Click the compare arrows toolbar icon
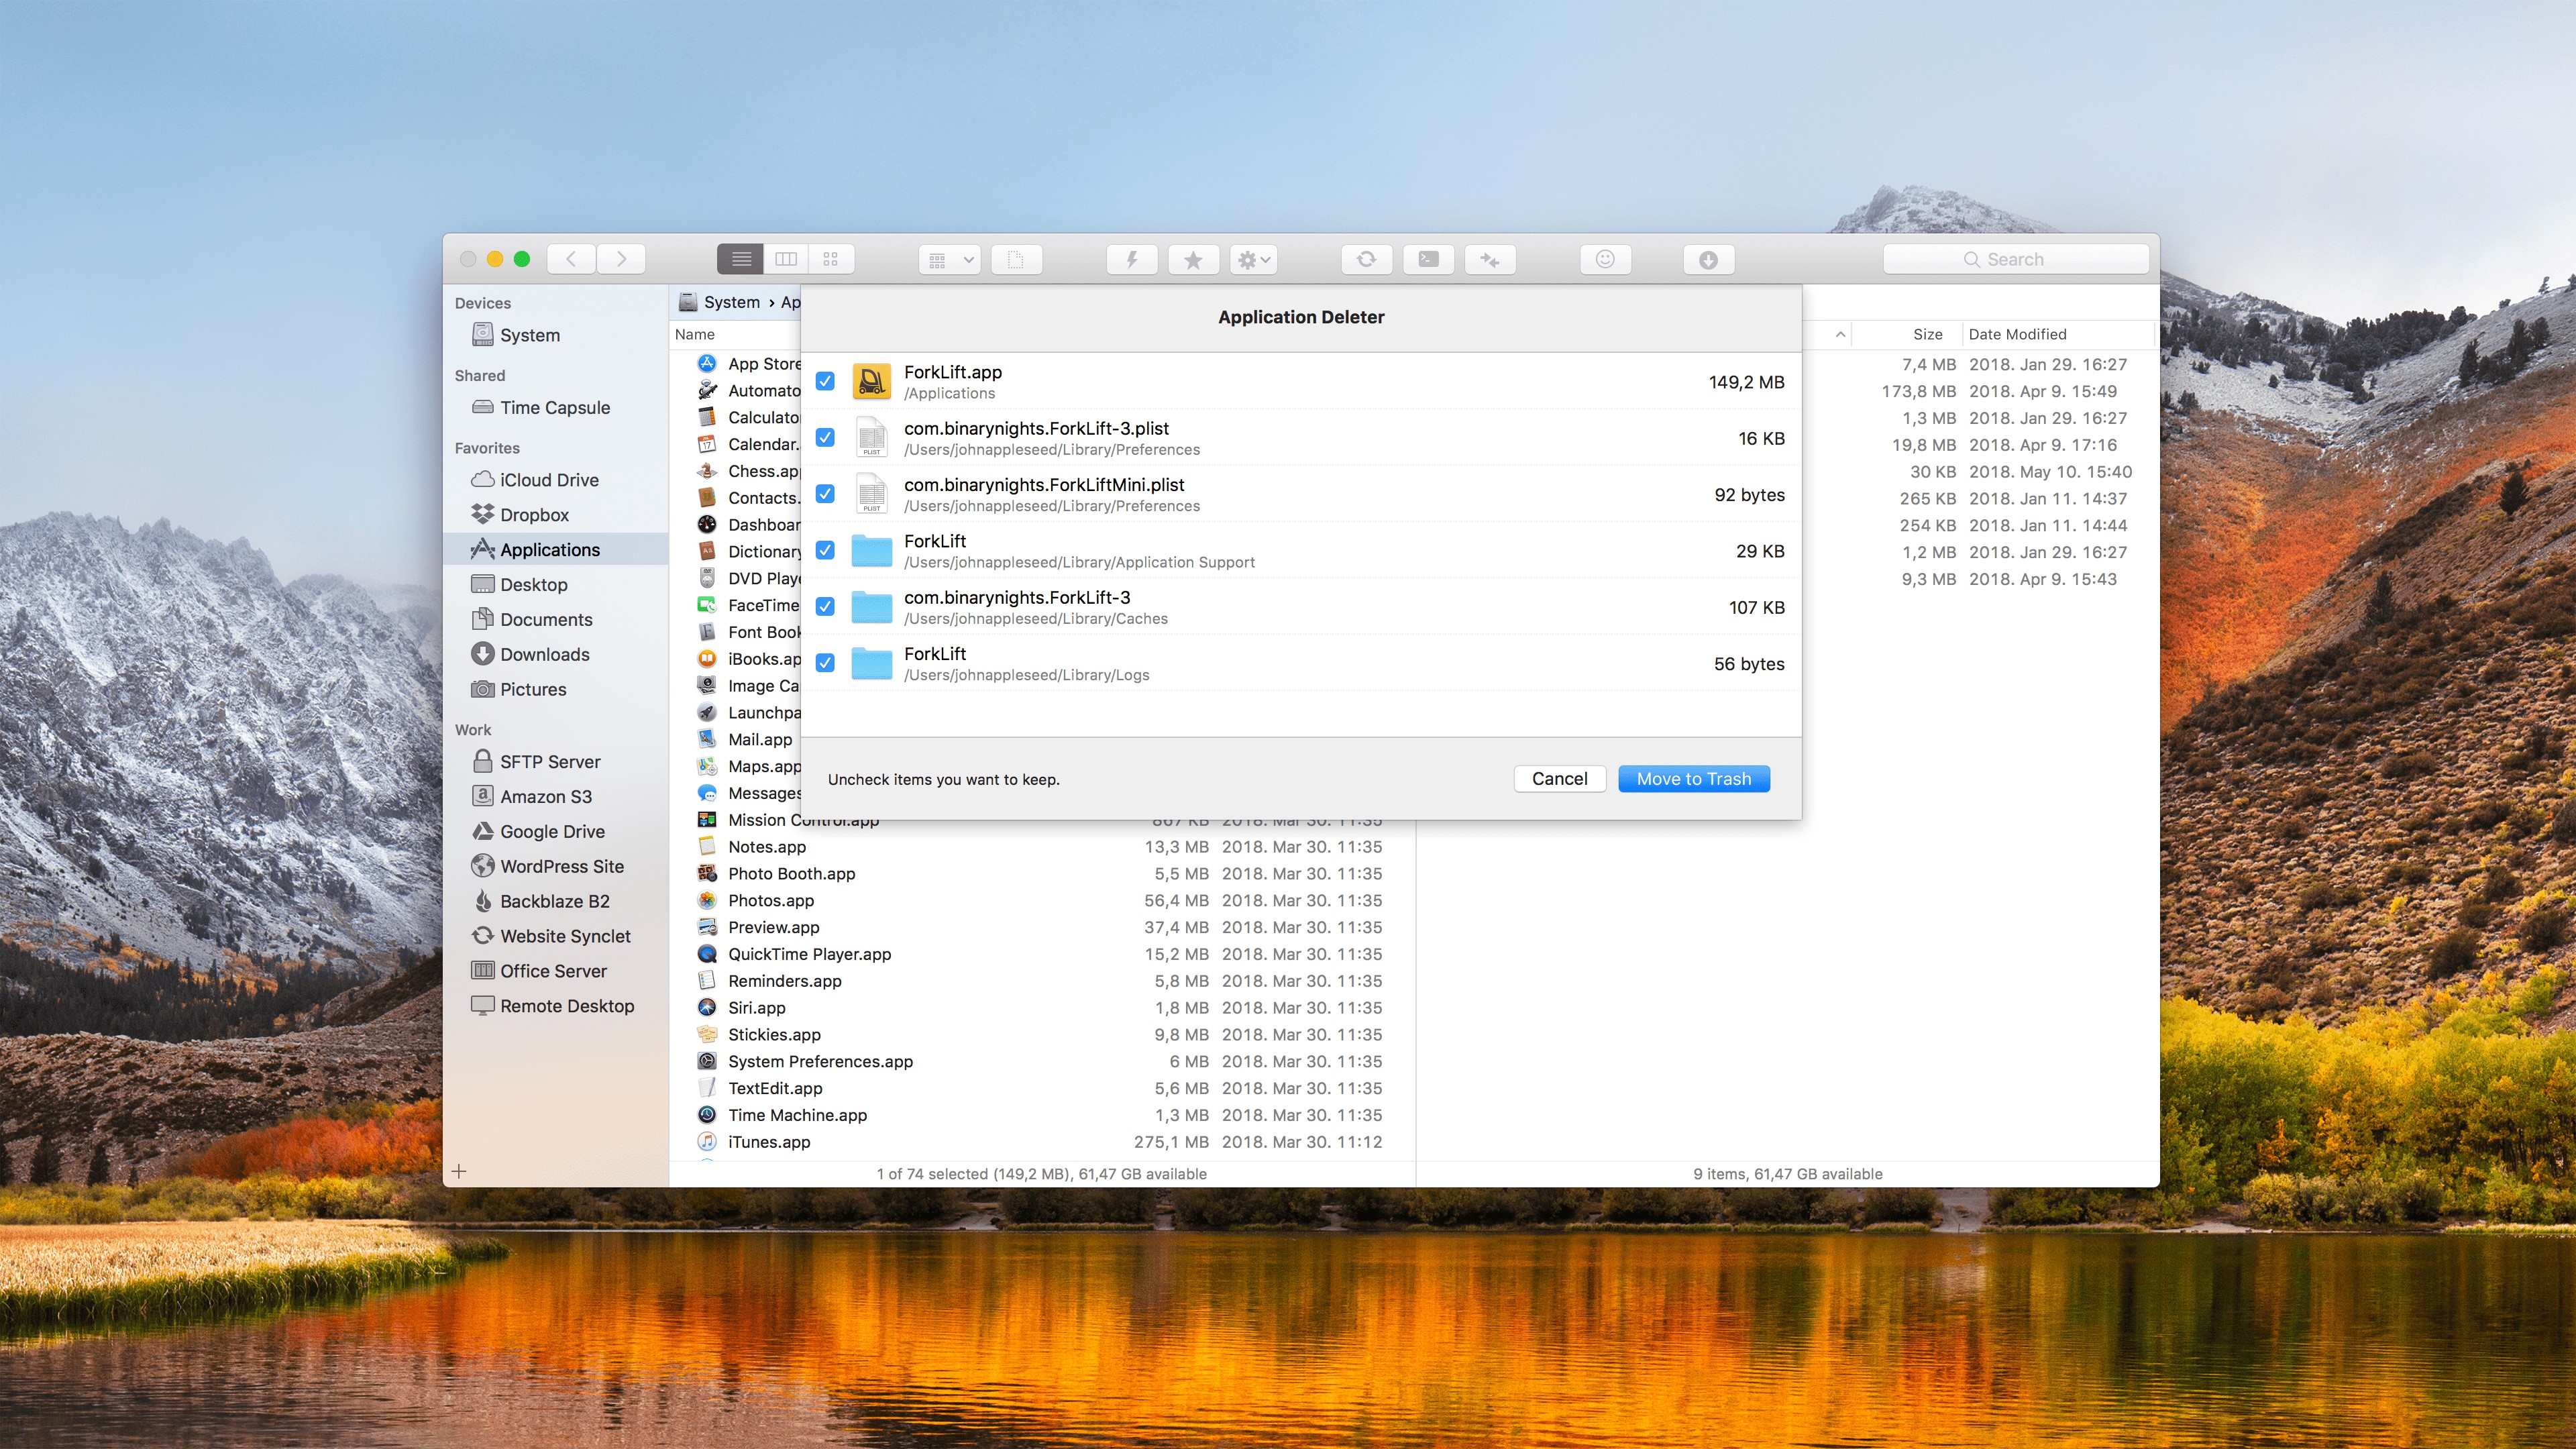The width and height of the screenshot is (2576, 1449). pos(1490,260)
